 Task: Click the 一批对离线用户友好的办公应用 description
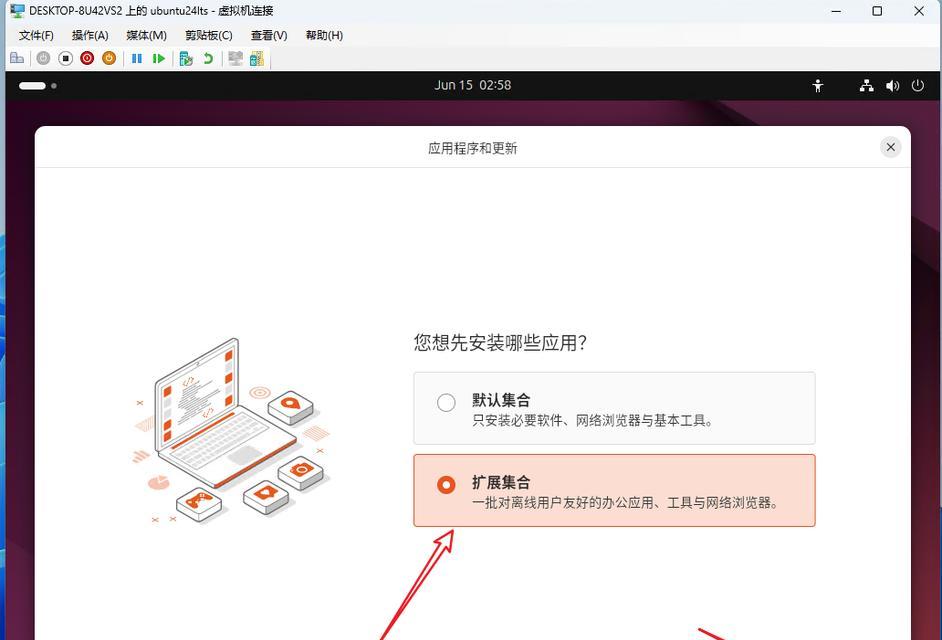[x=626, y=503]
